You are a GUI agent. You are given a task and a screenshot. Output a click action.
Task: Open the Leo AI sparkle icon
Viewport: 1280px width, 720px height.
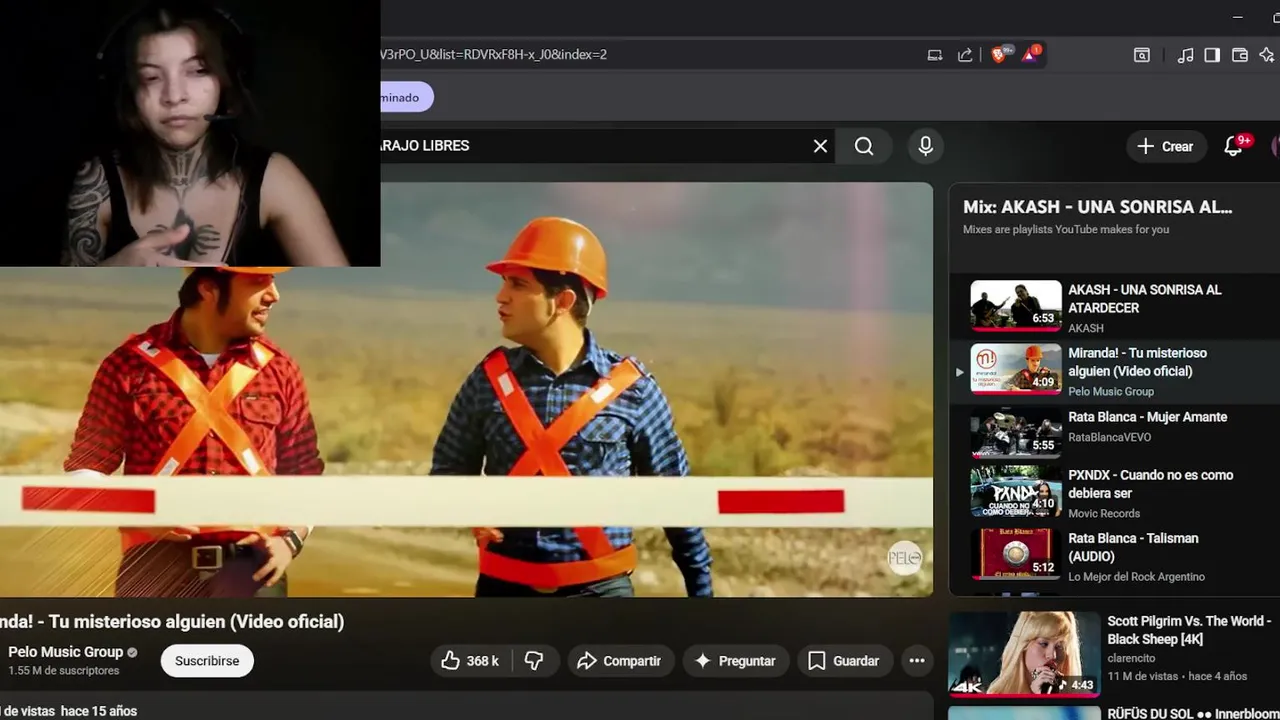coord(1268,55)
